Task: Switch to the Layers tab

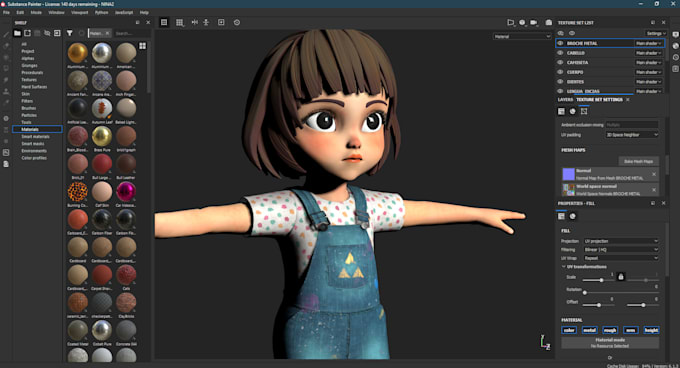Action: click(x=565, y=100)
